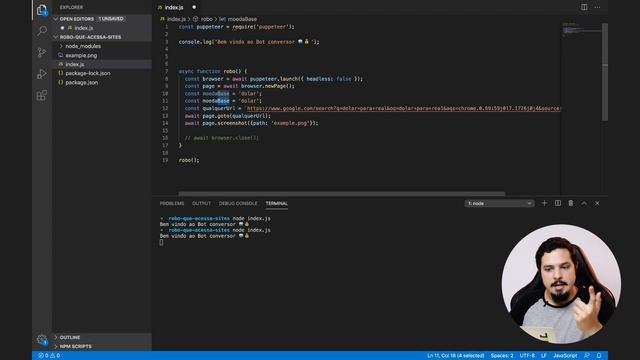640x360 pixels.
Task: Open the Extensions view
Action: [x=42, y=96]
